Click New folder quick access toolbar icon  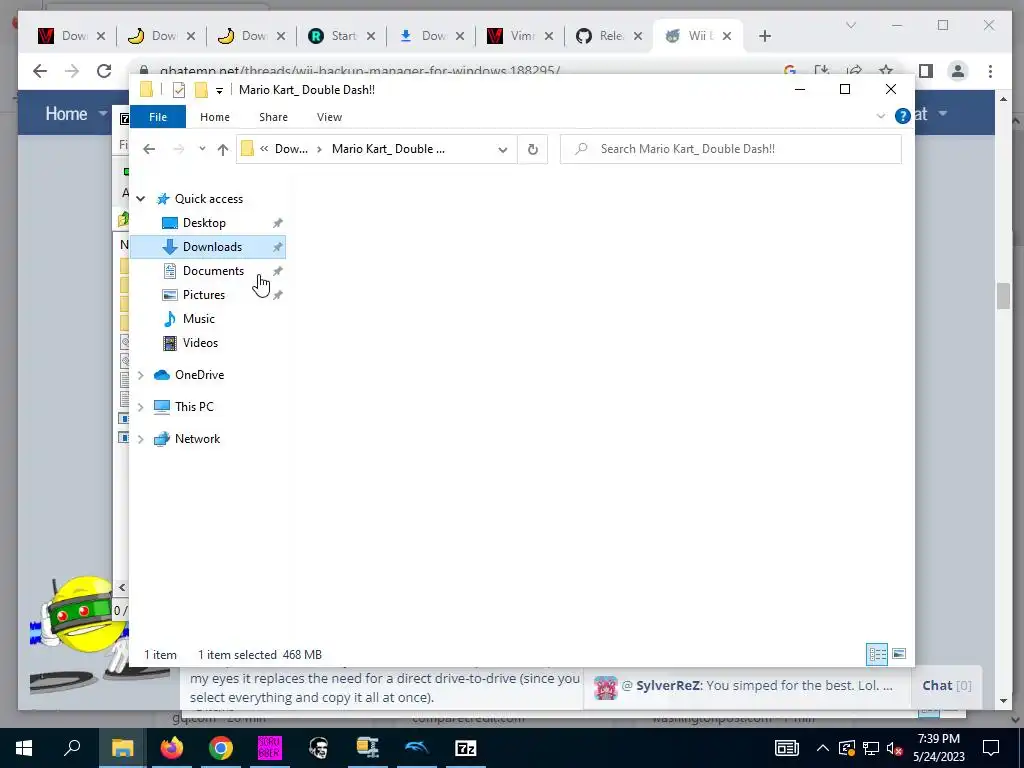201,90
